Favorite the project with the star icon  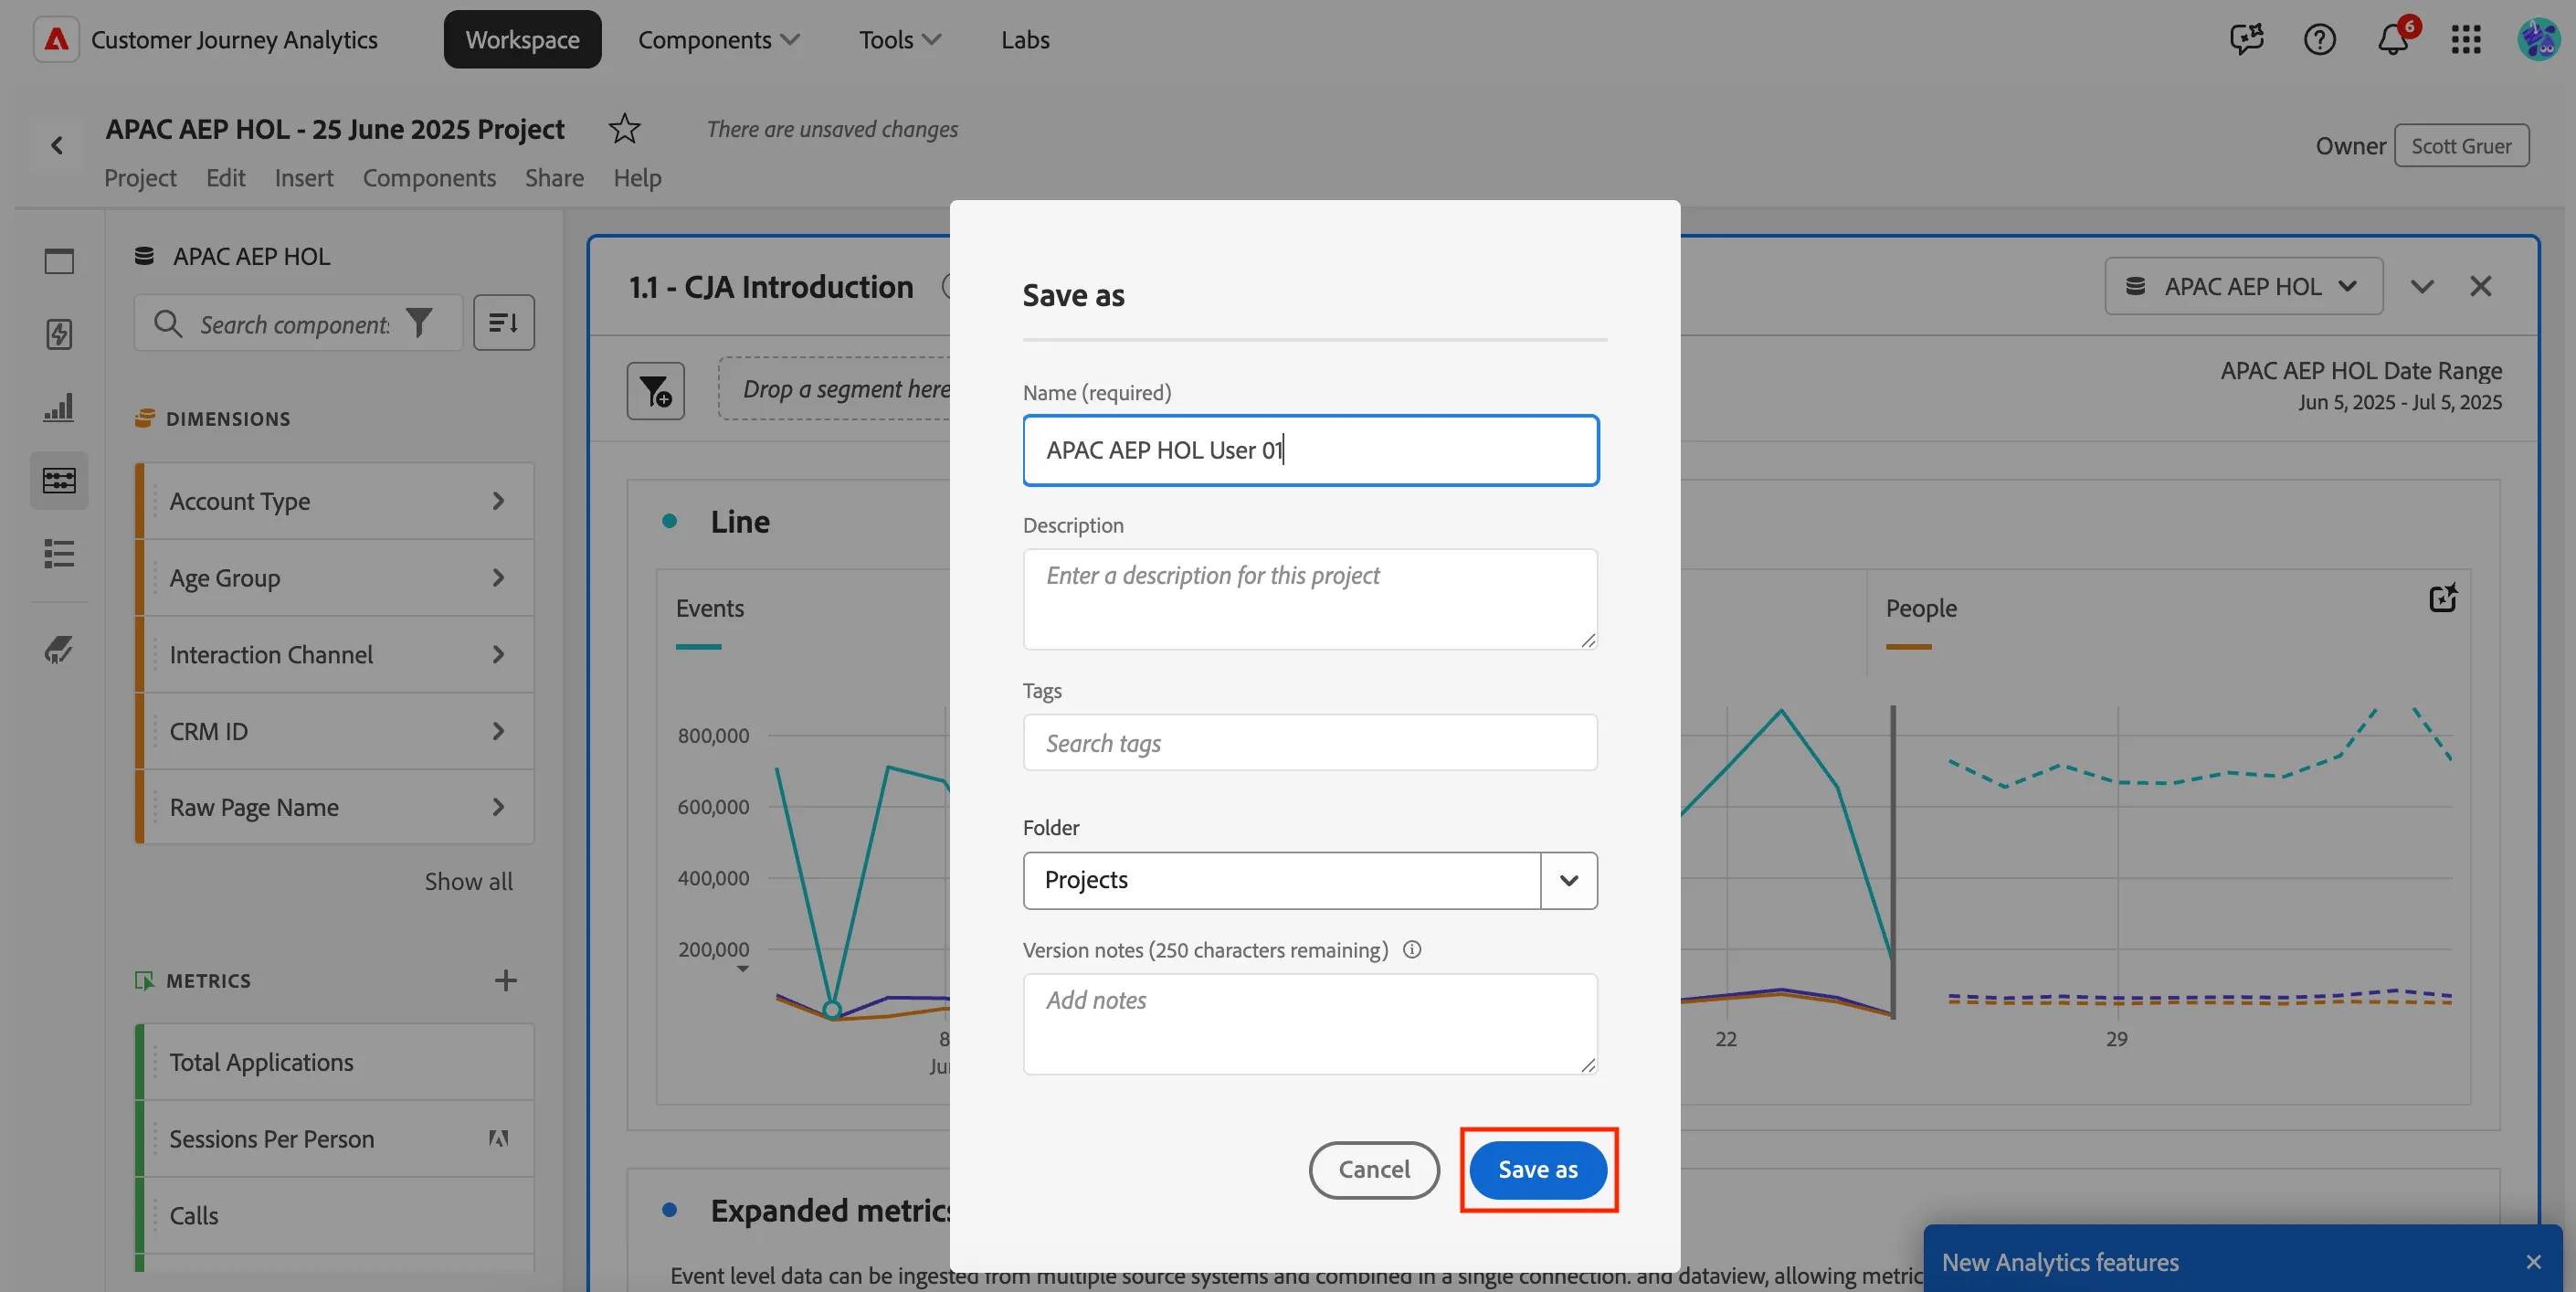[x=624, y=128]
